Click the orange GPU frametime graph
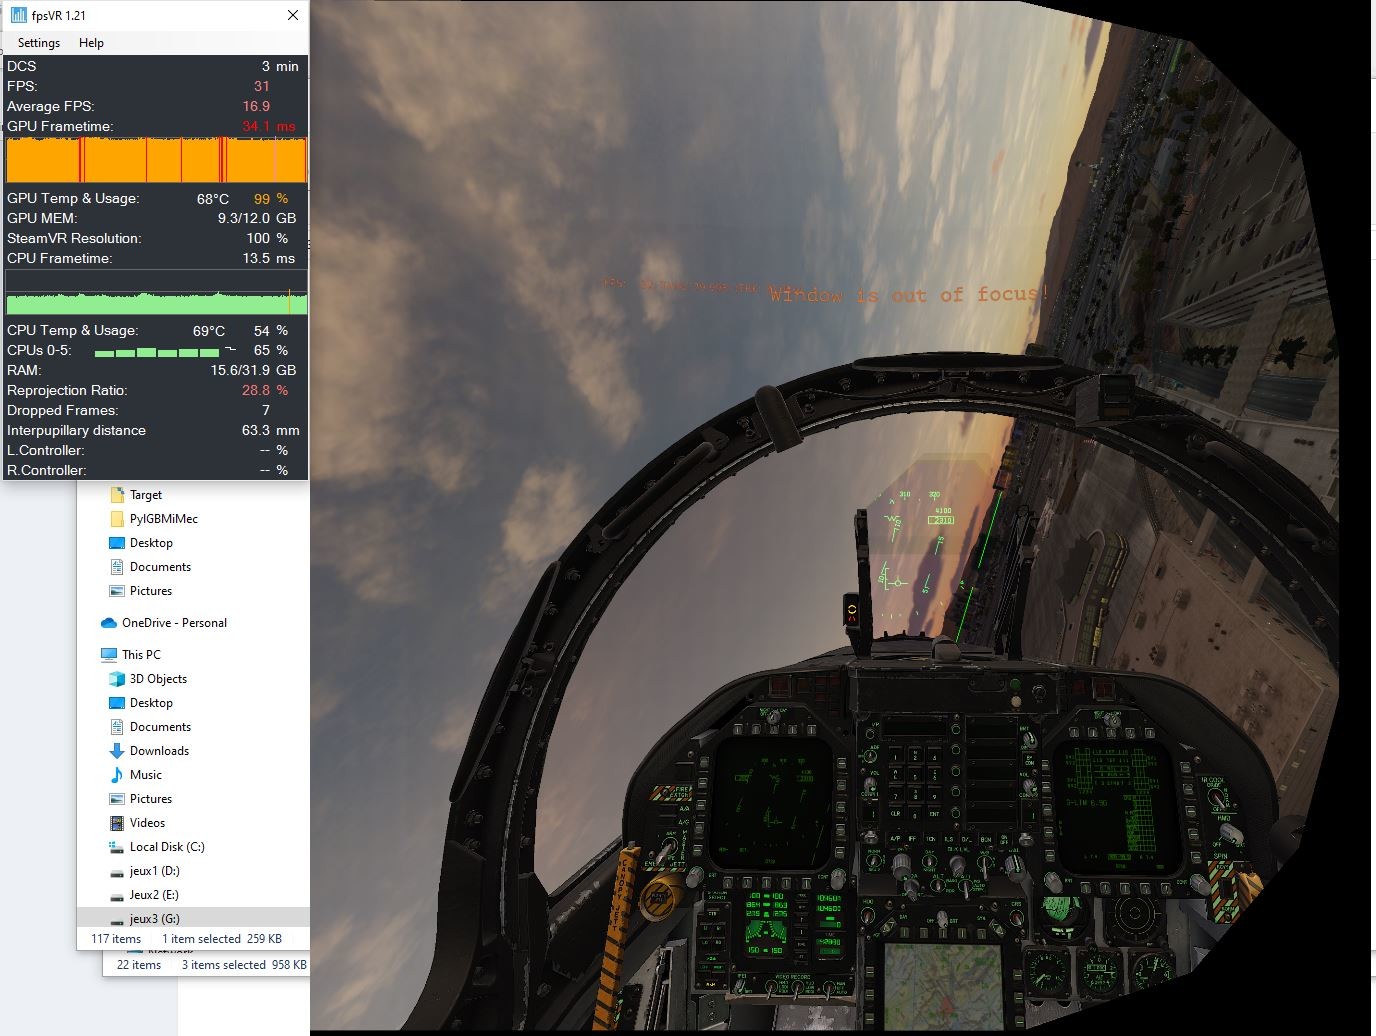1376x1036 pixels. pos(156,160)
